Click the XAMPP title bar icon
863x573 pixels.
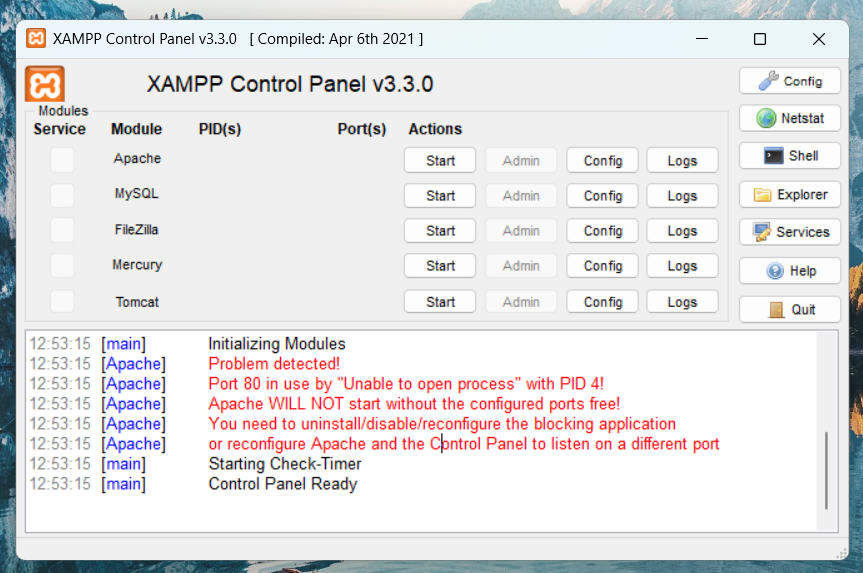[x=36, y=39]
